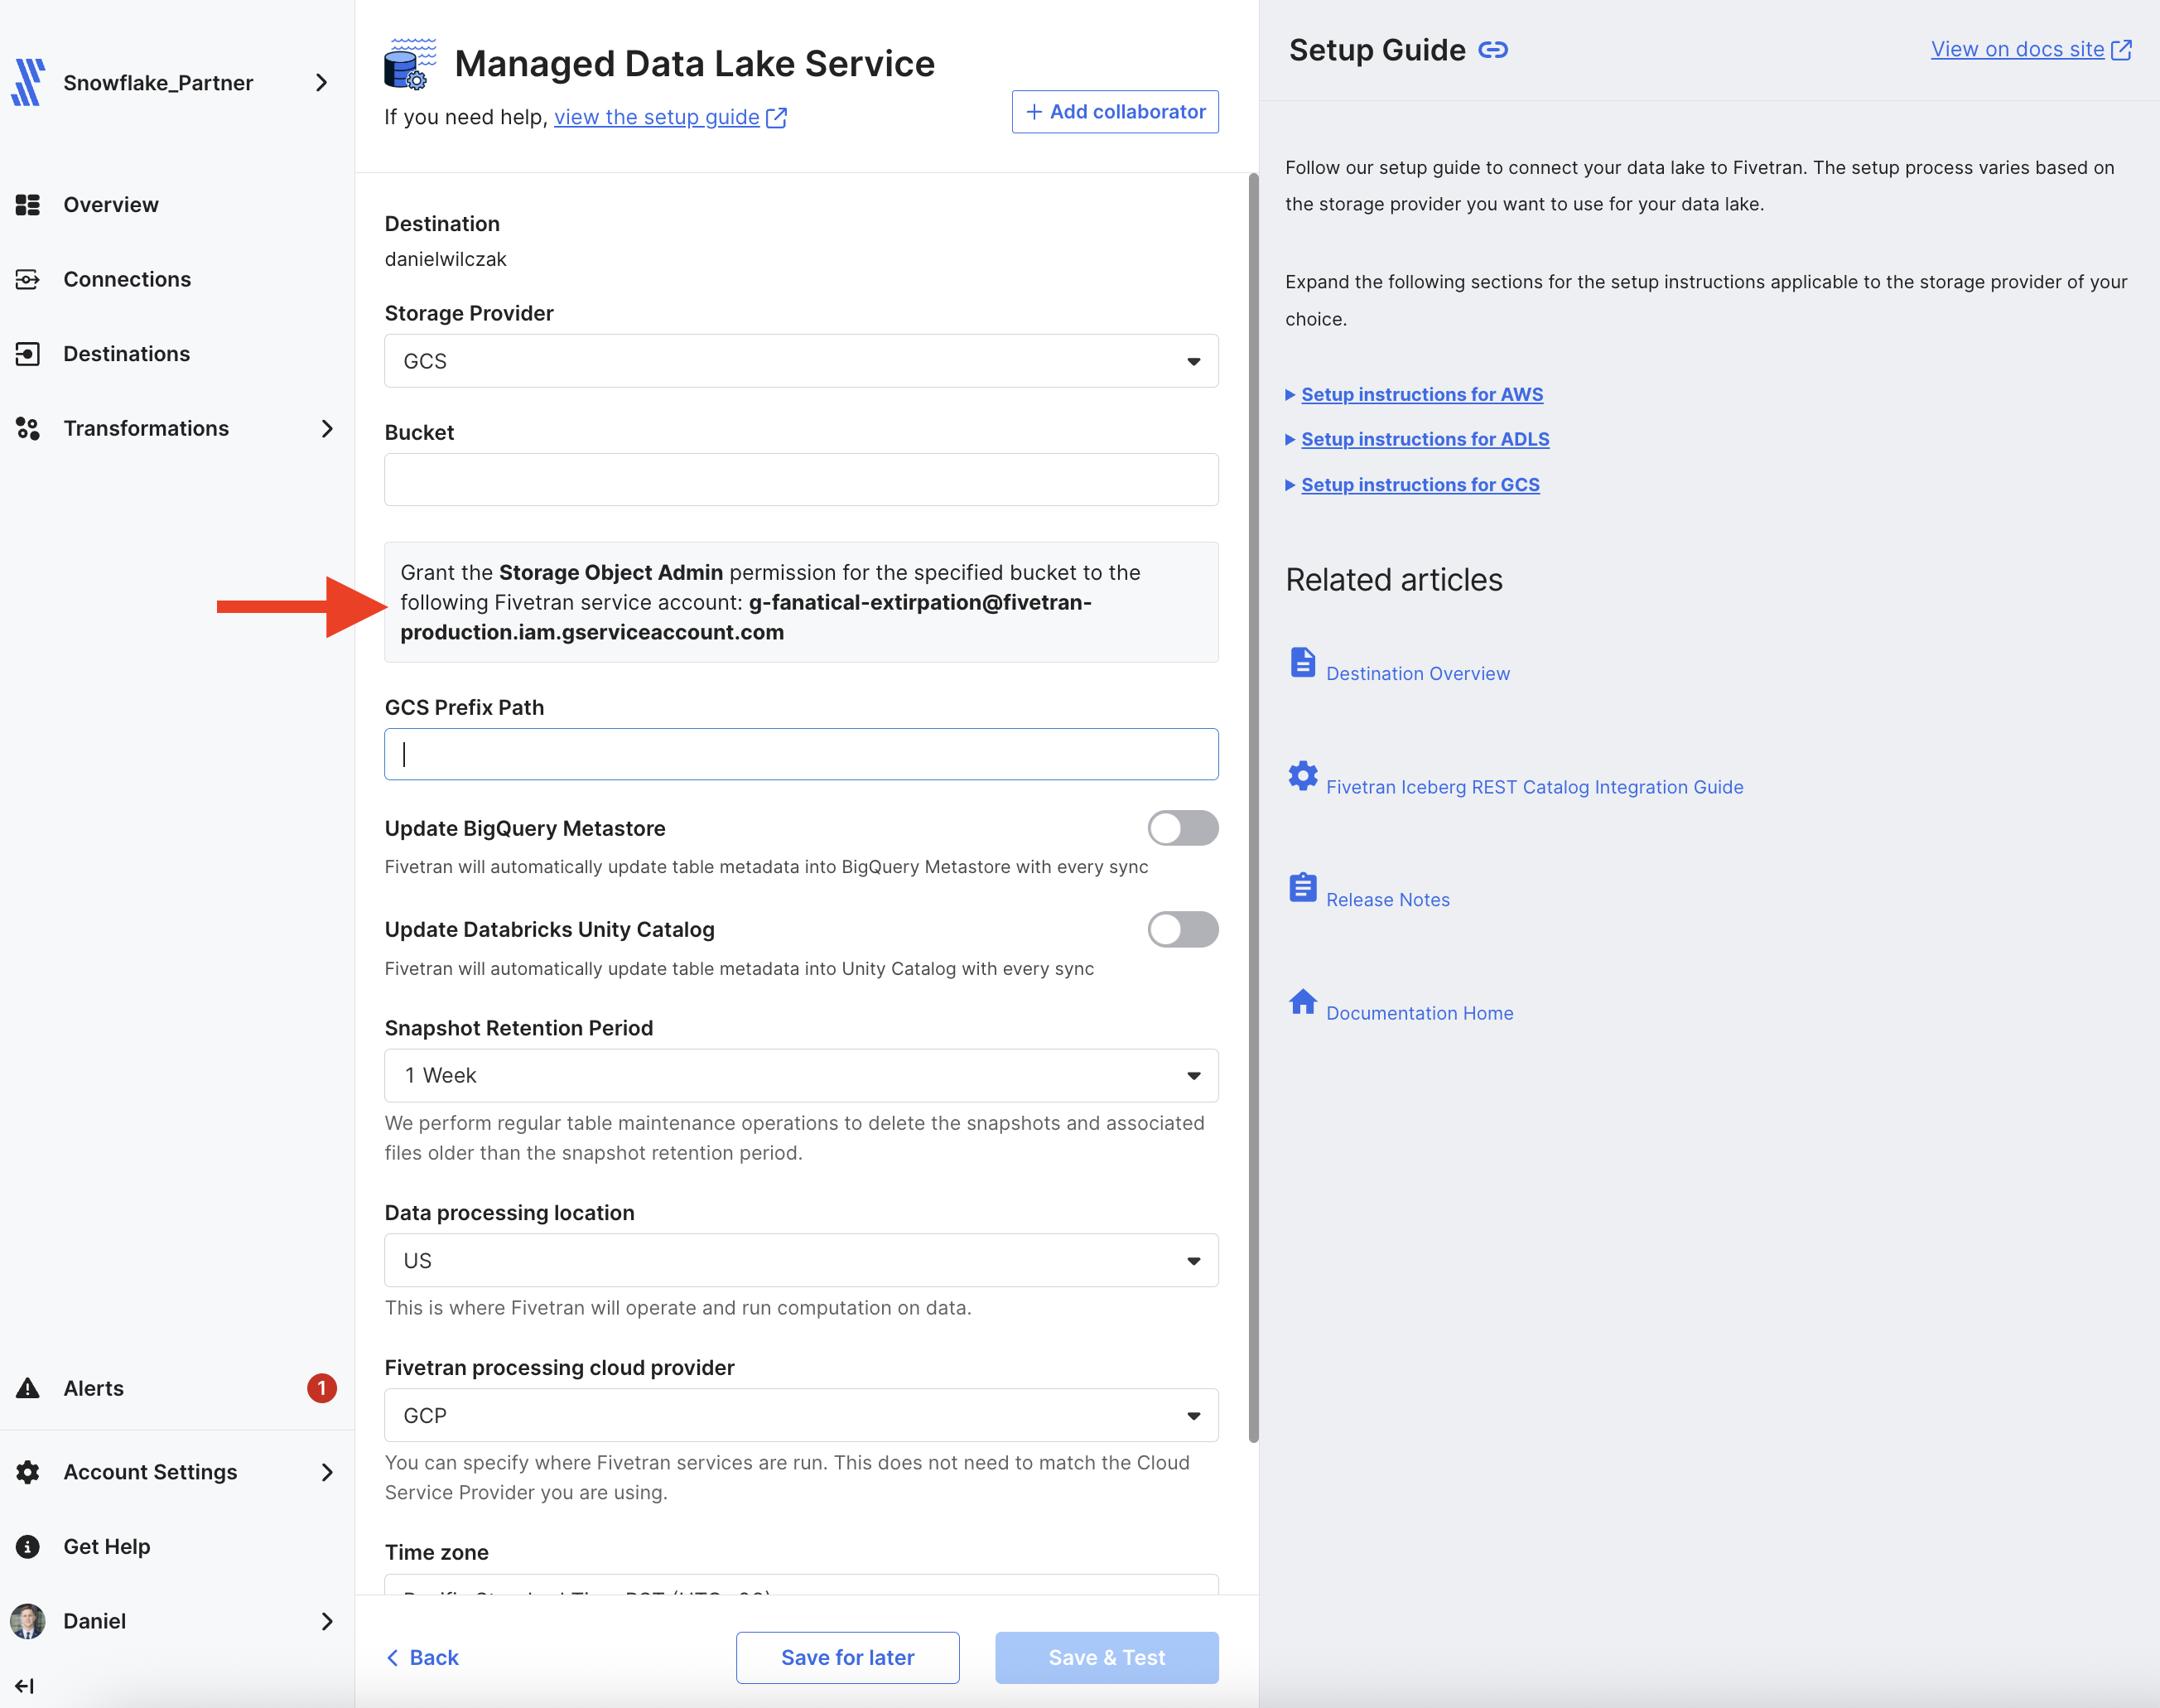Image resolution: width=2160 pixels, height=1708 pixels.
Task: Click the Destinations sidebar icon
Action: click(x=28, y=354)
